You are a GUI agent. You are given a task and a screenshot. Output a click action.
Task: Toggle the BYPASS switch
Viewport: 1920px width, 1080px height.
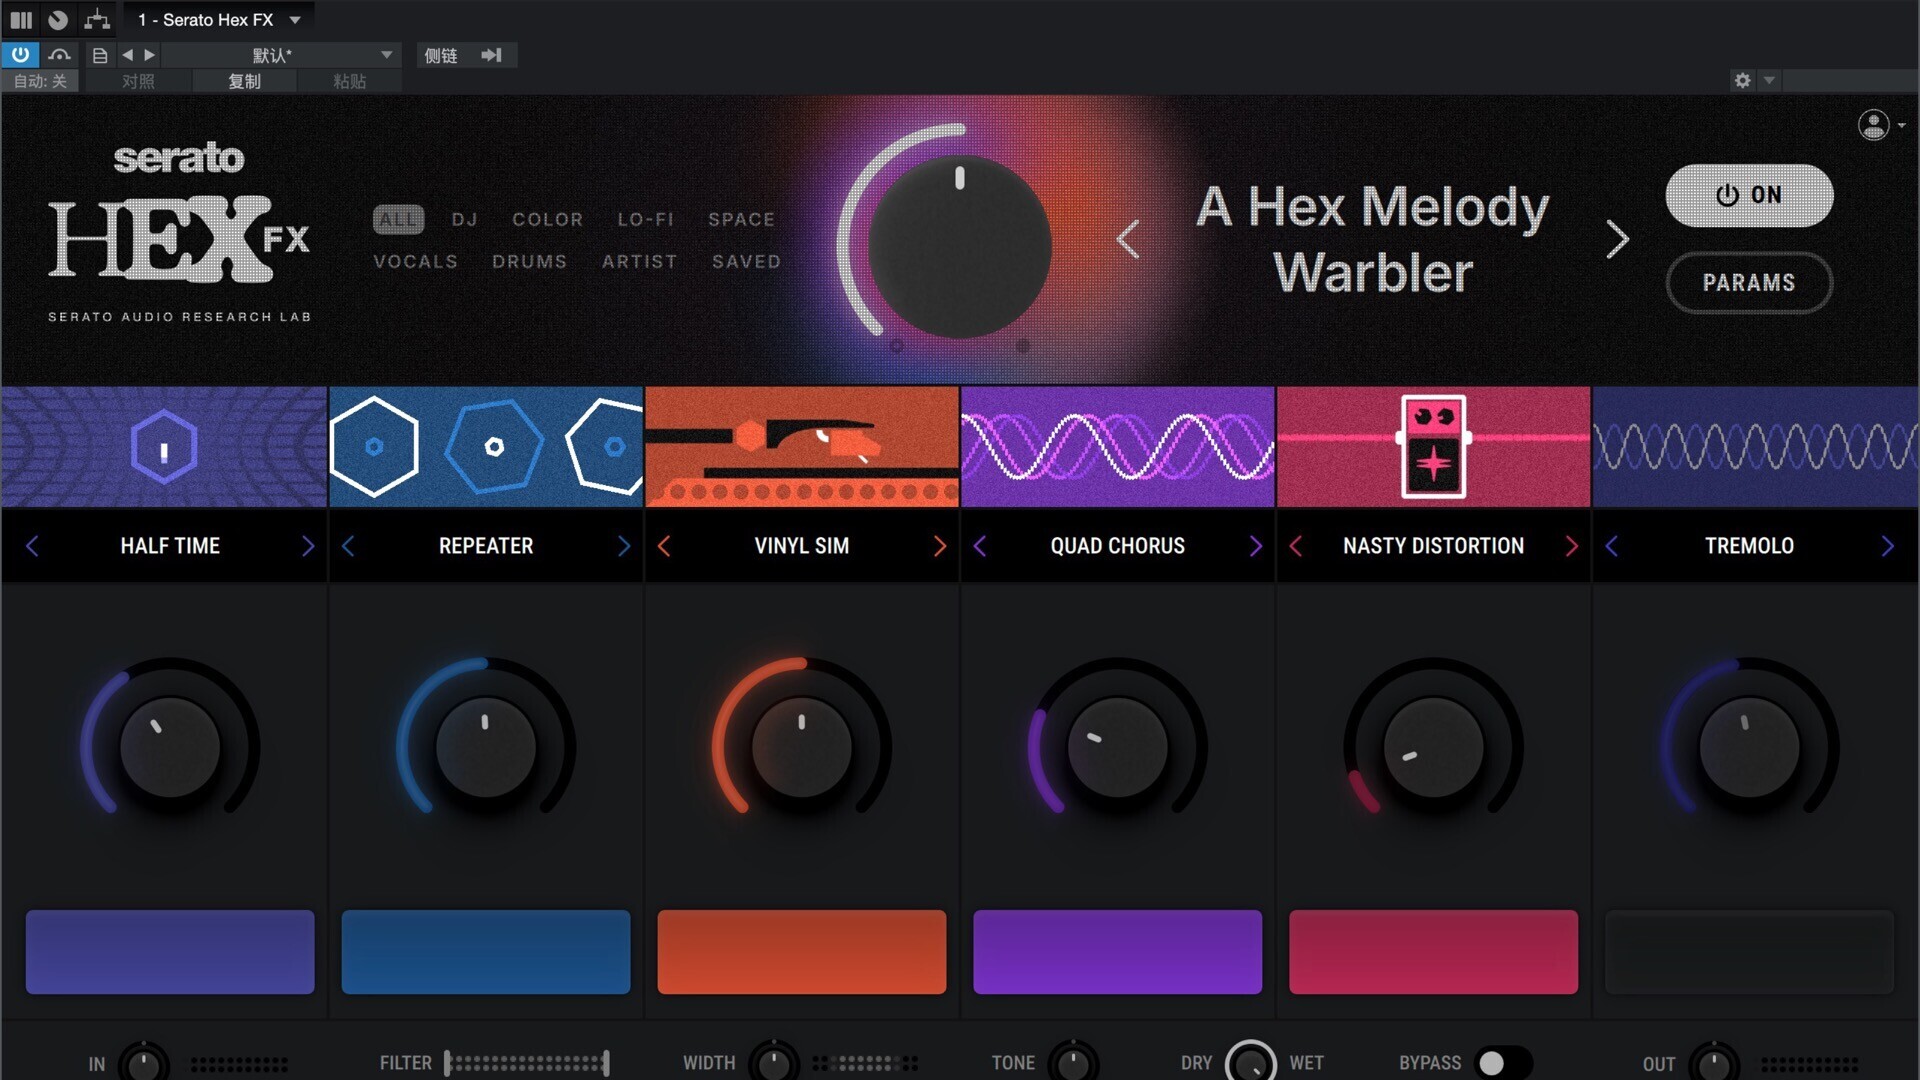[1503, 1063]
